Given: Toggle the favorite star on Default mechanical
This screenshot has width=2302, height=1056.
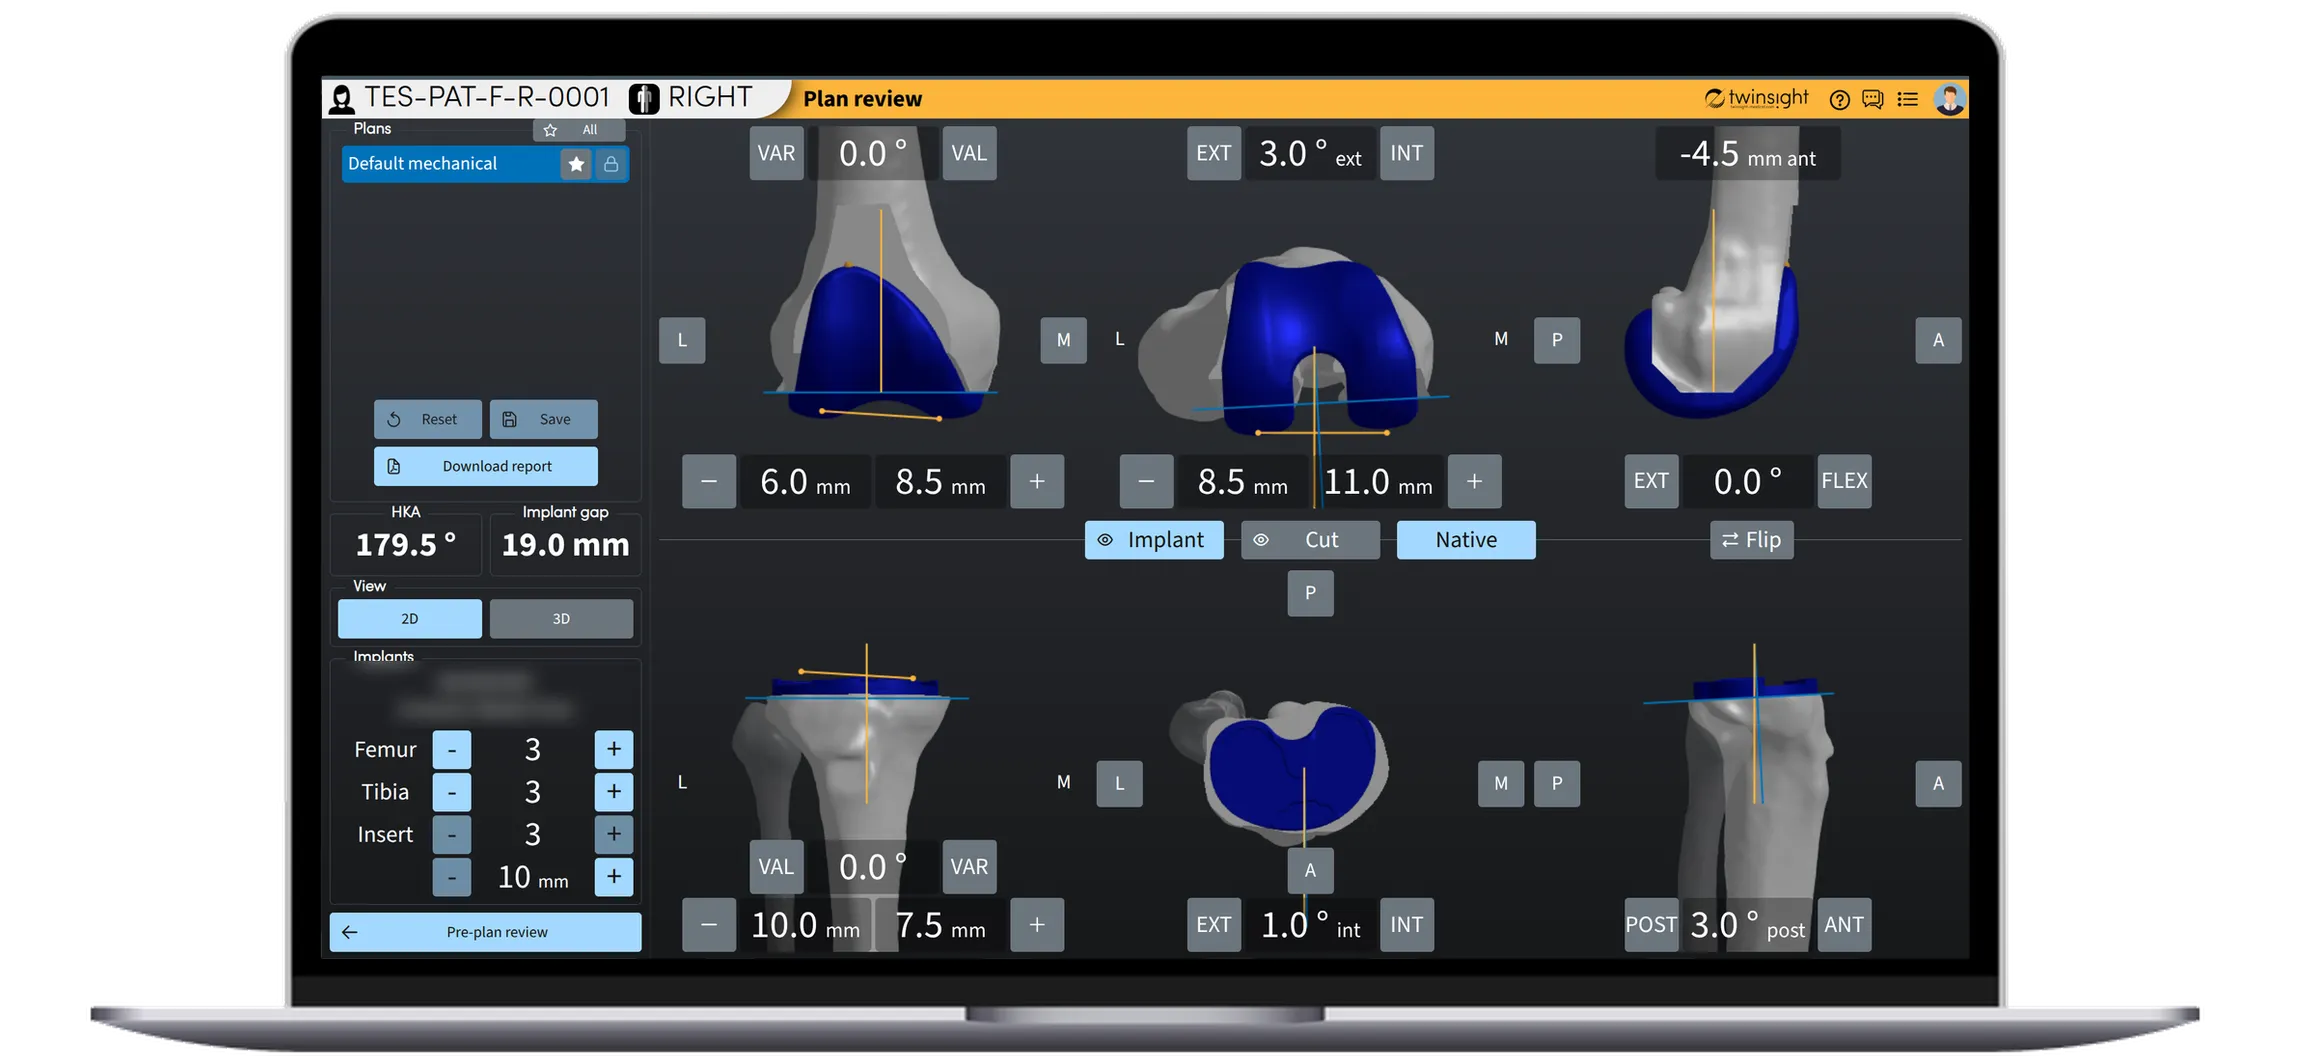Looking at the screenshot, I should [x=576, y=164].
